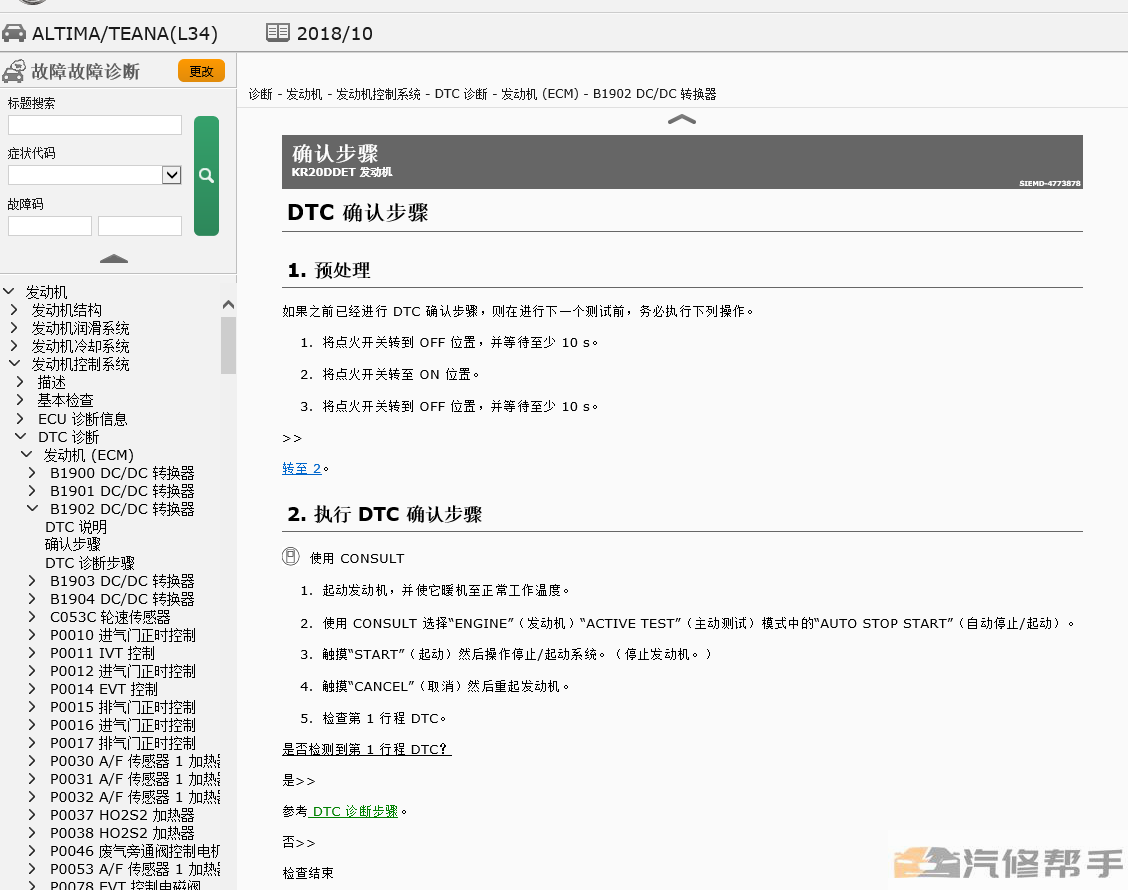Screen dimensions: 1128x890
Task: Focus the 标题搜索 input field
Action: 95,125
